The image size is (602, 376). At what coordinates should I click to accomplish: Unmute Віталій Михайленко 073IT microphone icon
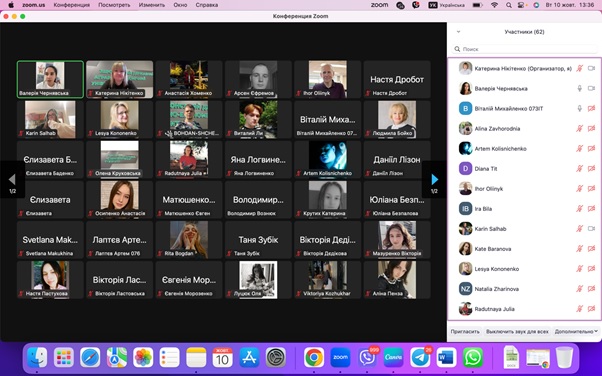coord(579,108)
